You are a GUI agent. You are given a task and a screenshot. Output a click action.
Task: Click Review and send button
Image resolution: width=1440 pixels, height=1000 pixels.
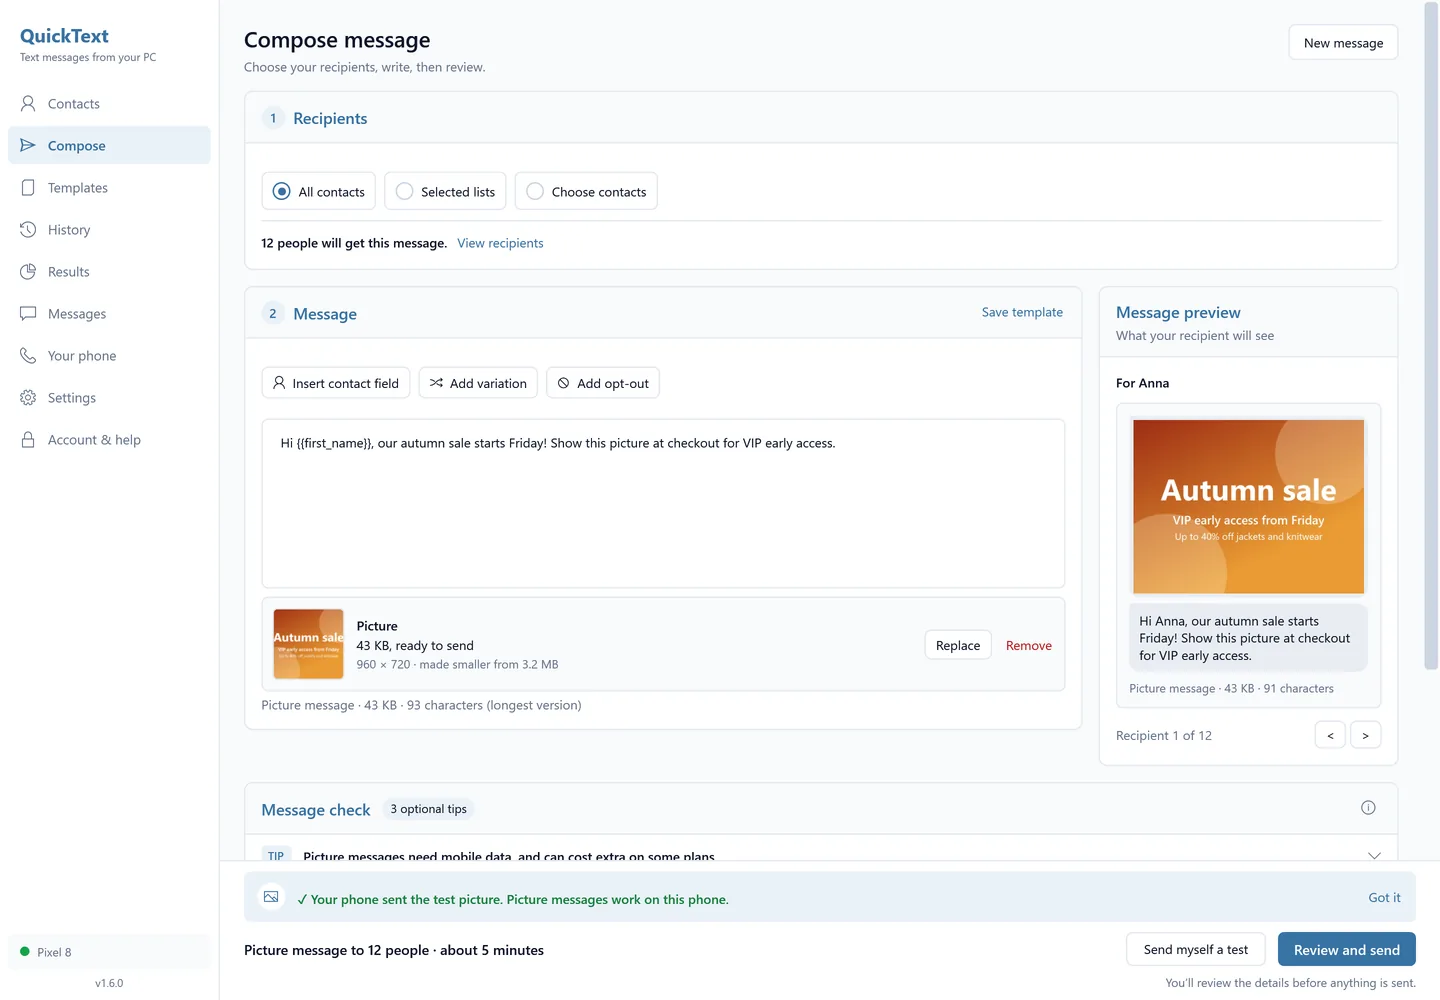pos(1347,950)
